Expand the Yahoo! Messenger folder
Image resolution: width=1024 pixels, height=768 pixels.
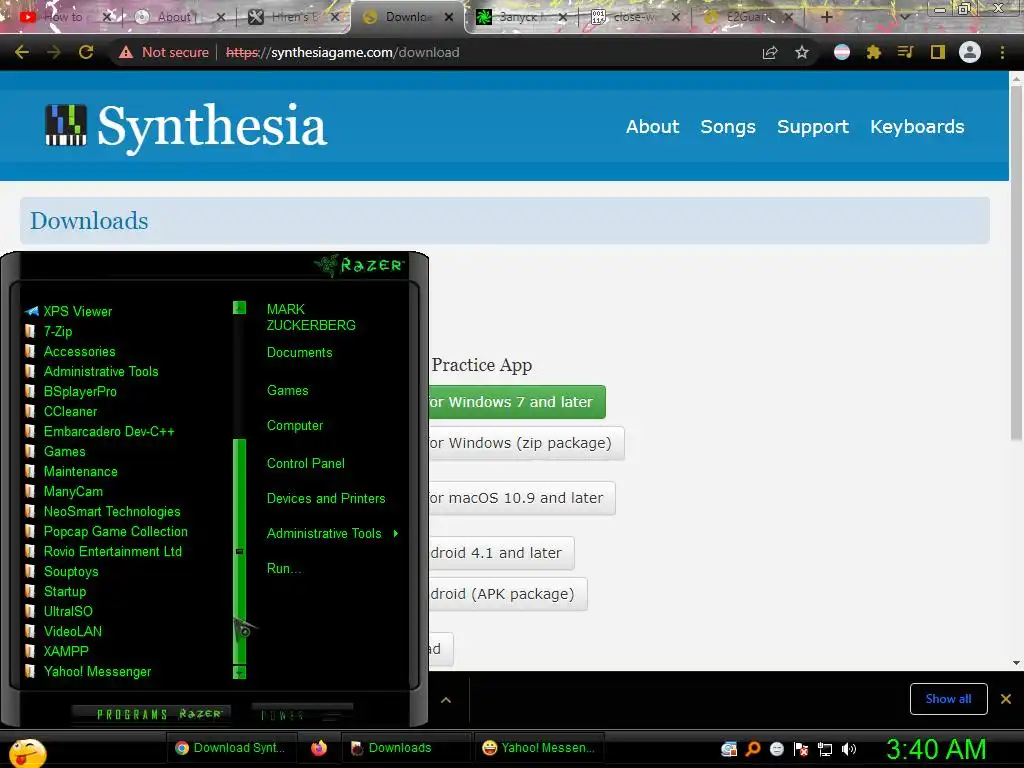(x=97, y=671)
